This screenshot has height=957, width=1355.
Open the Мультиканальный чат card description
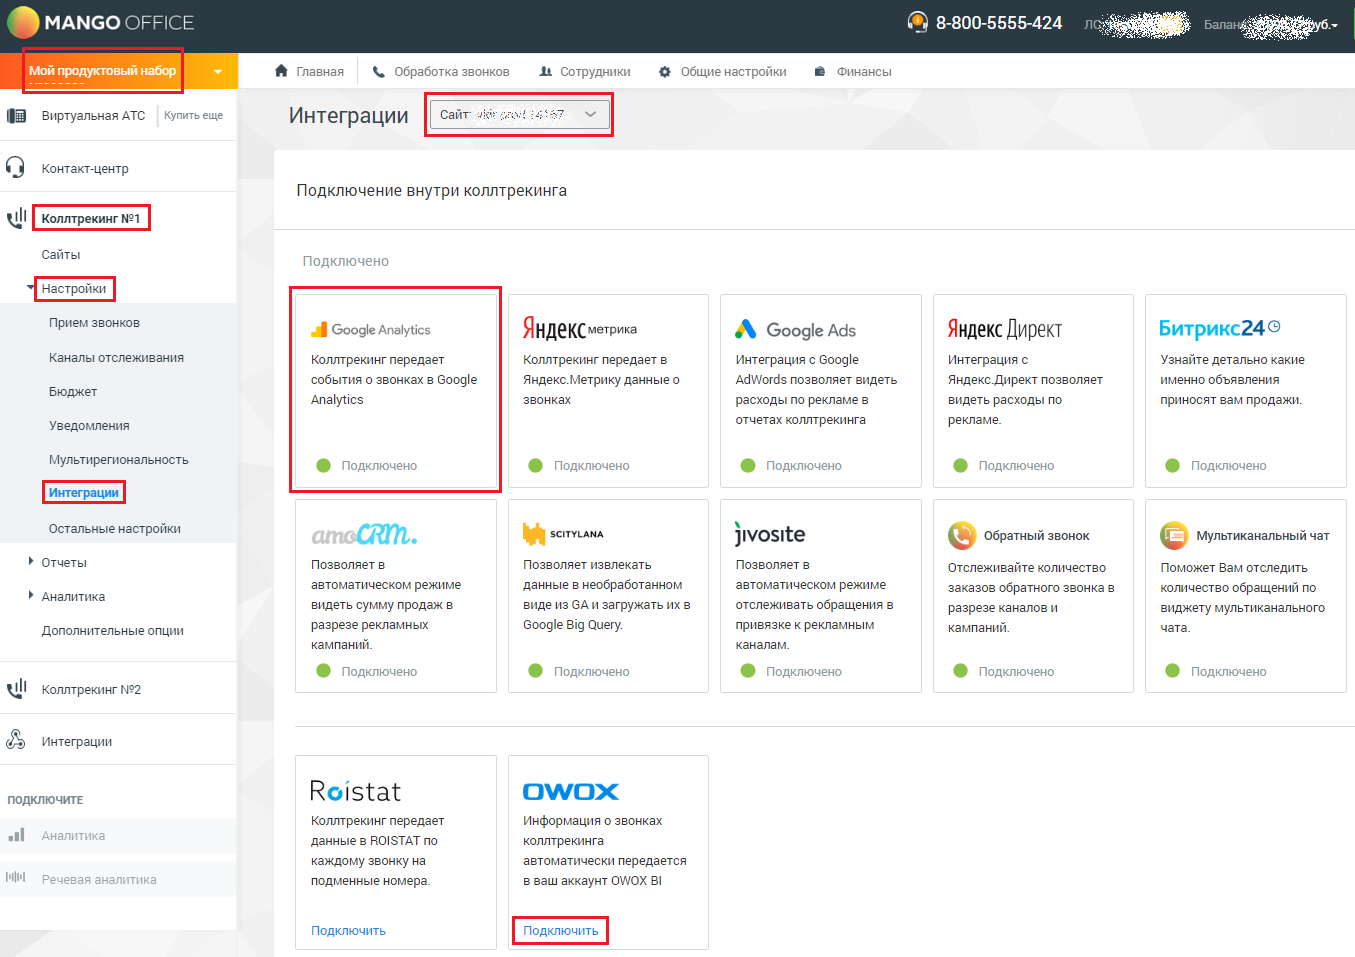(1242, 597)
